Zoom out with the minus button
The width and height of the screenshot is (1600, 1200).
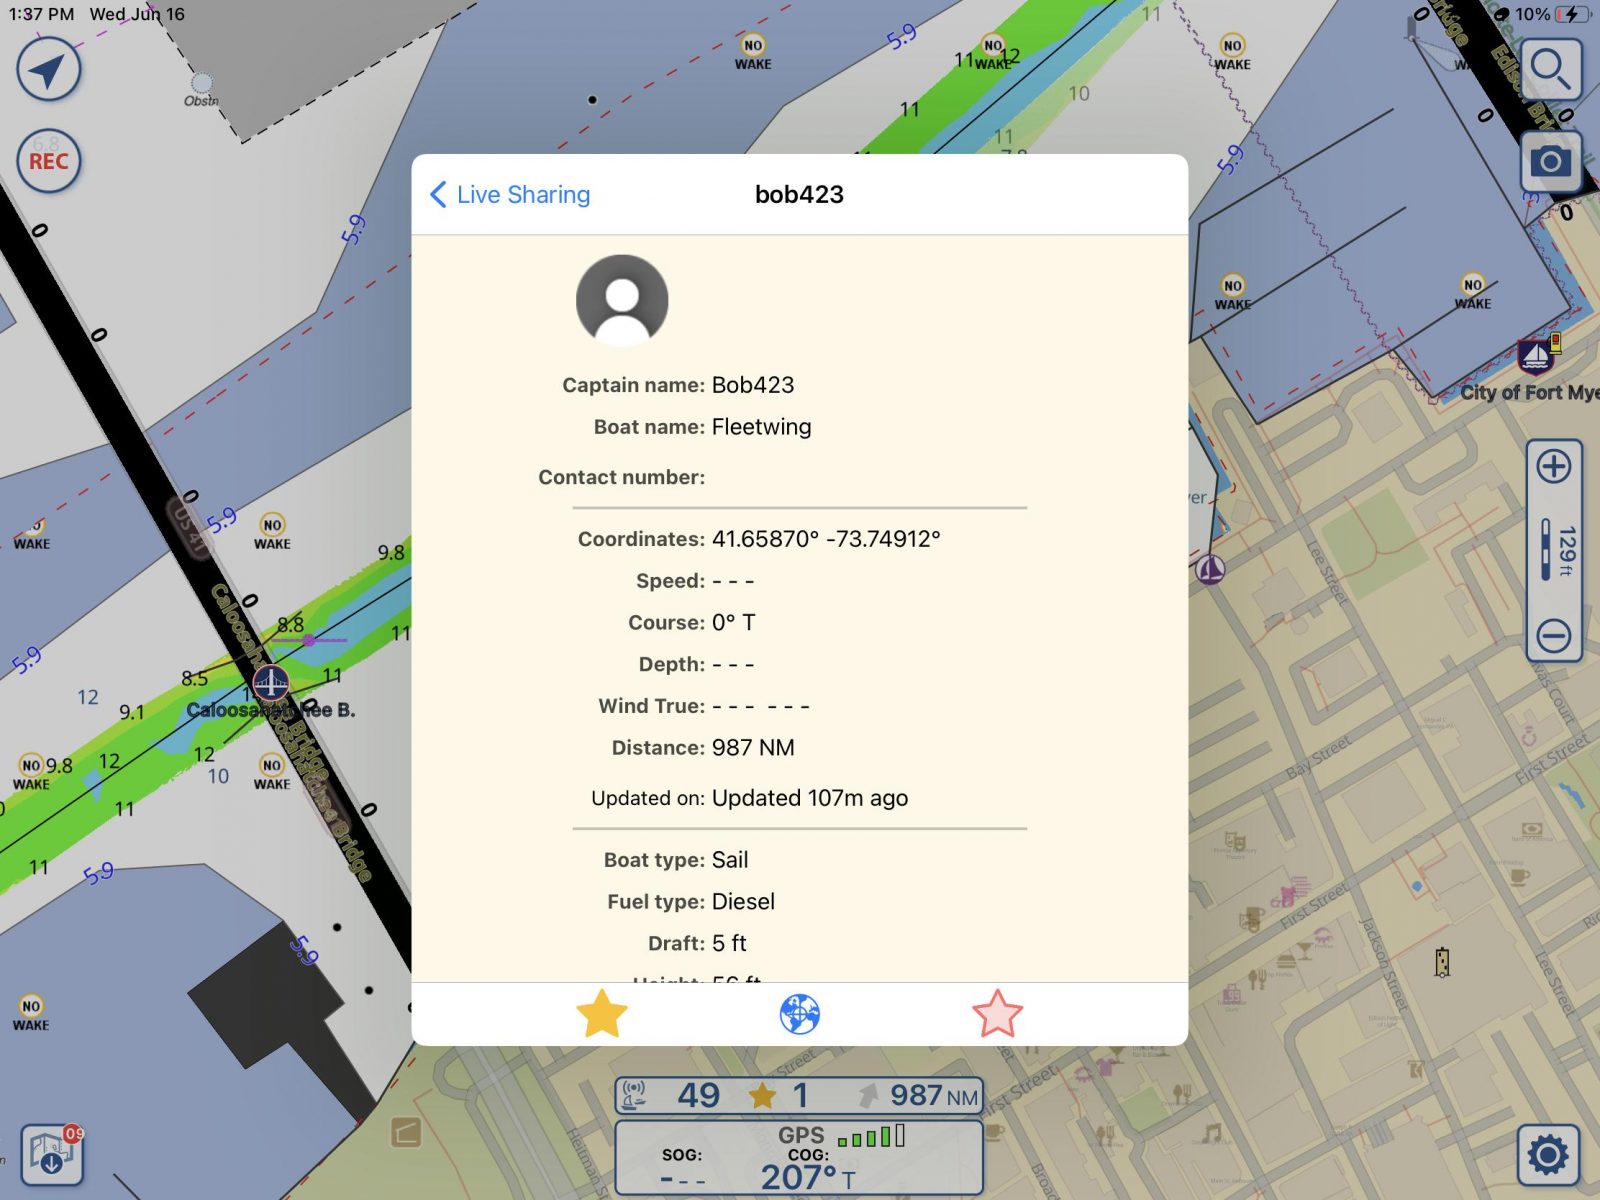tap(1553, 635)
